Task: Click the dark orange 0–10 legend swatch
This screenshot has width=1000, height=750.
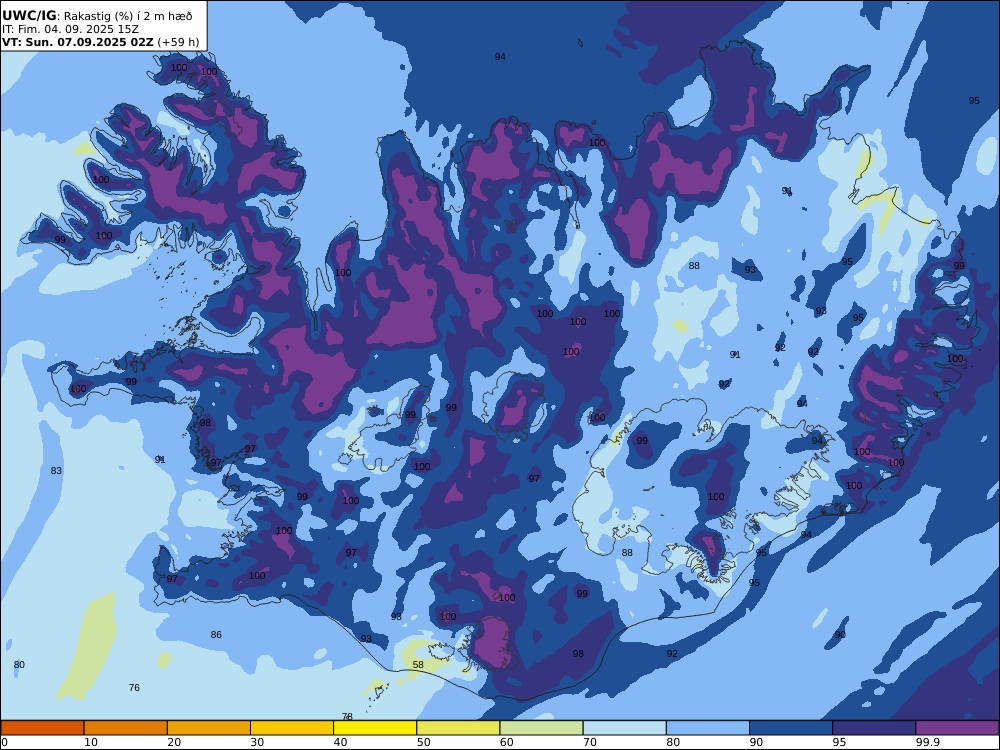Action: click(x=42, y=728)
